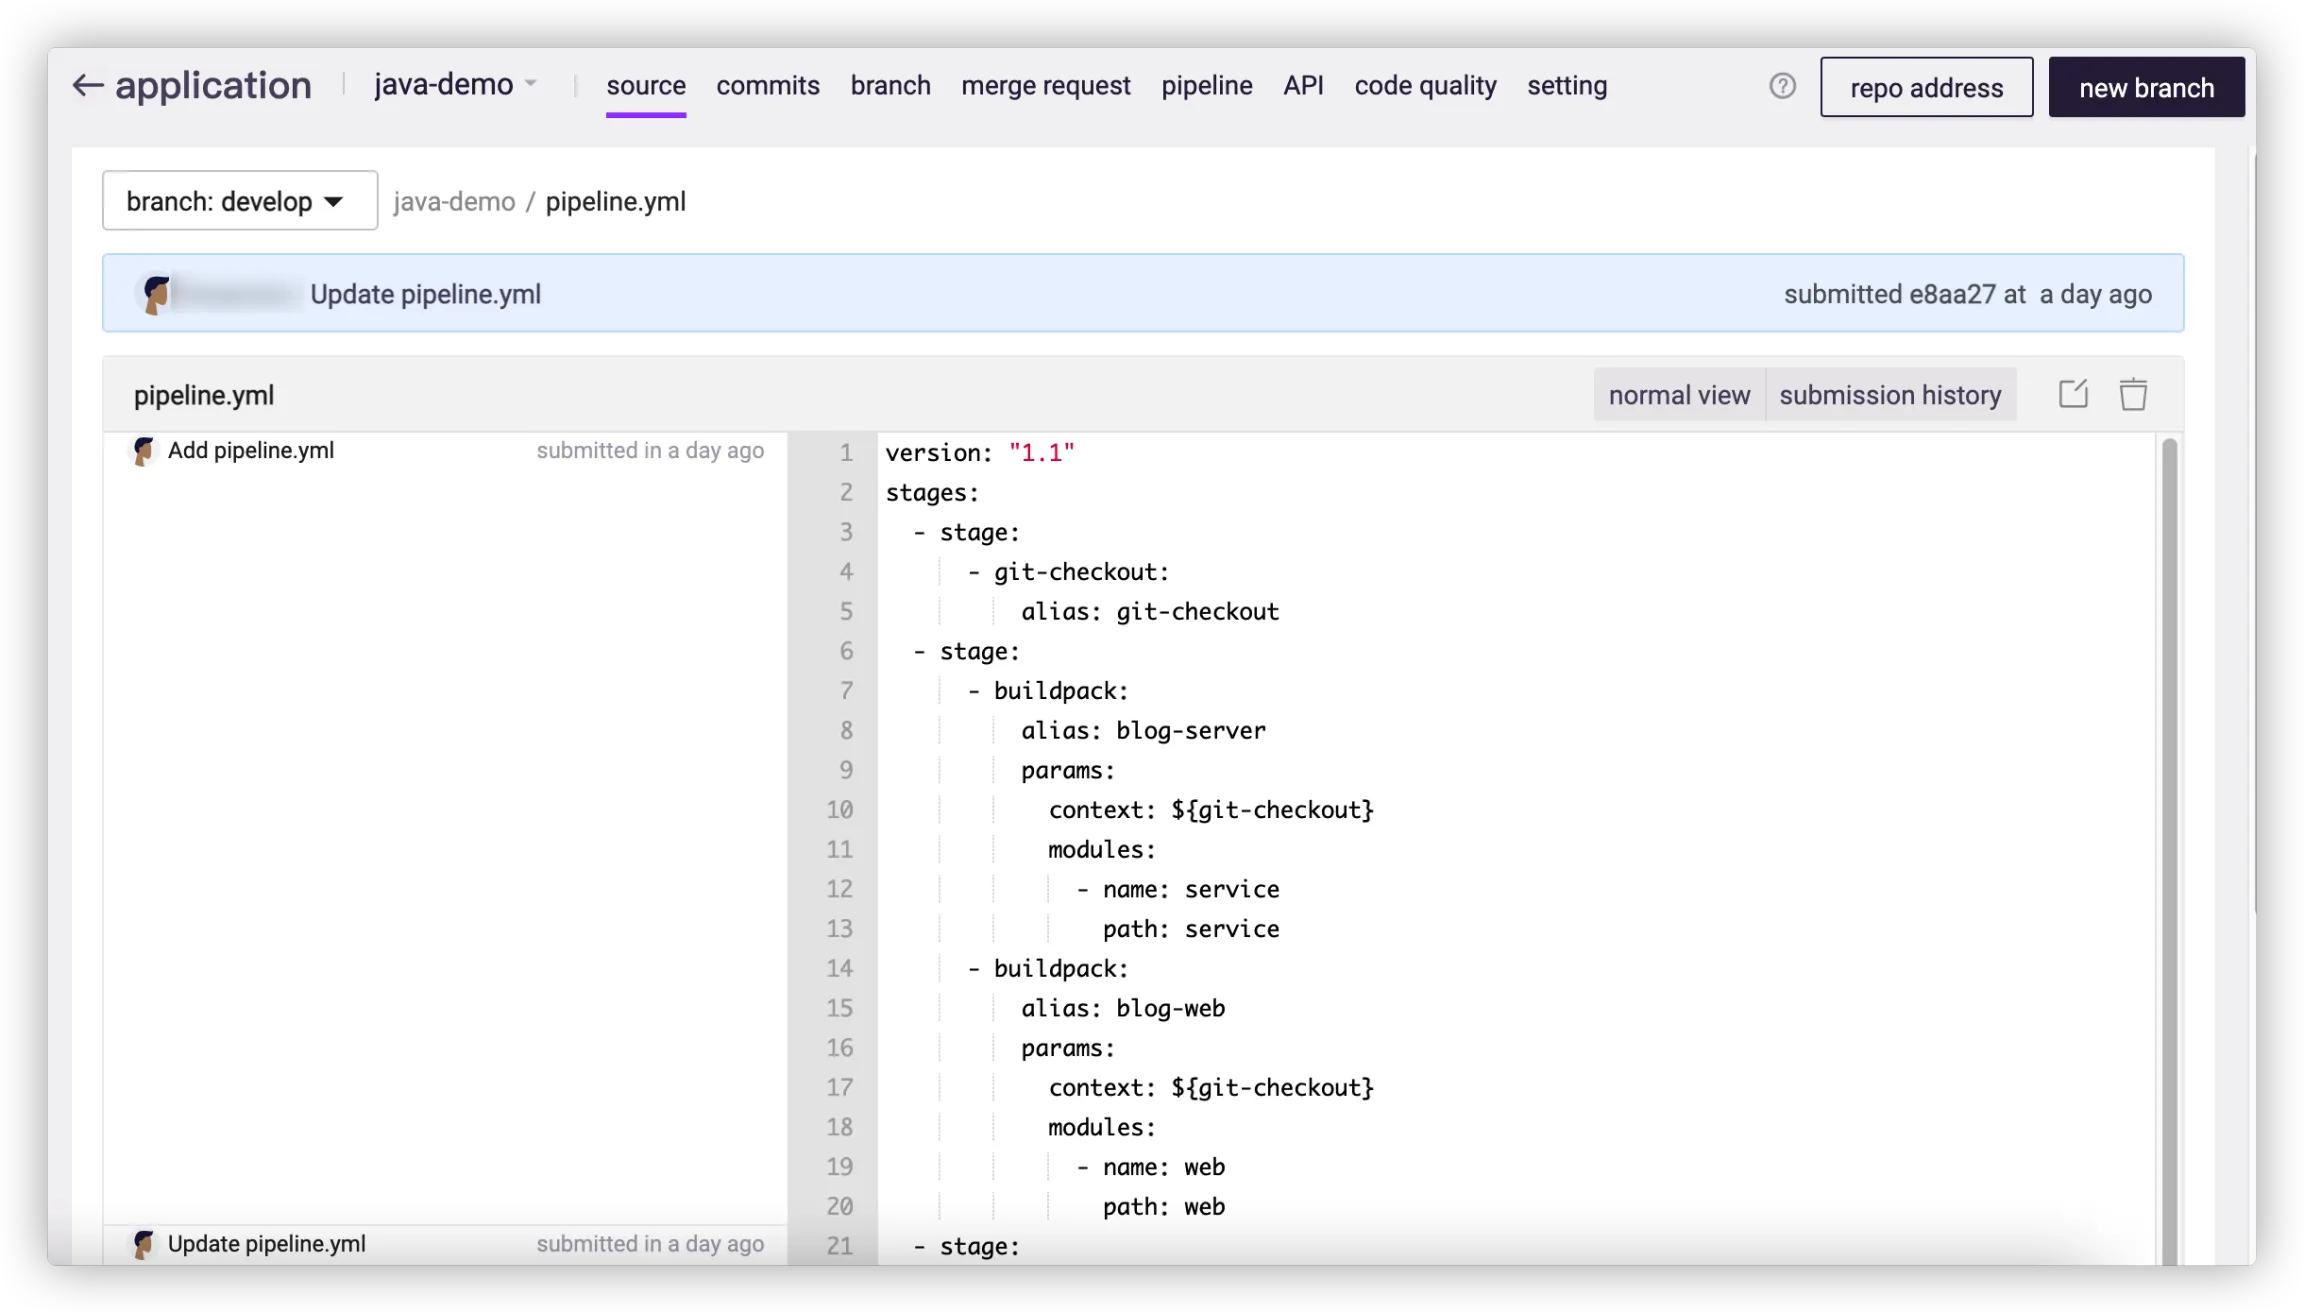
Task: Click the bottom Update pipeline.yml row avatar
Action: tap(143, 1244)
